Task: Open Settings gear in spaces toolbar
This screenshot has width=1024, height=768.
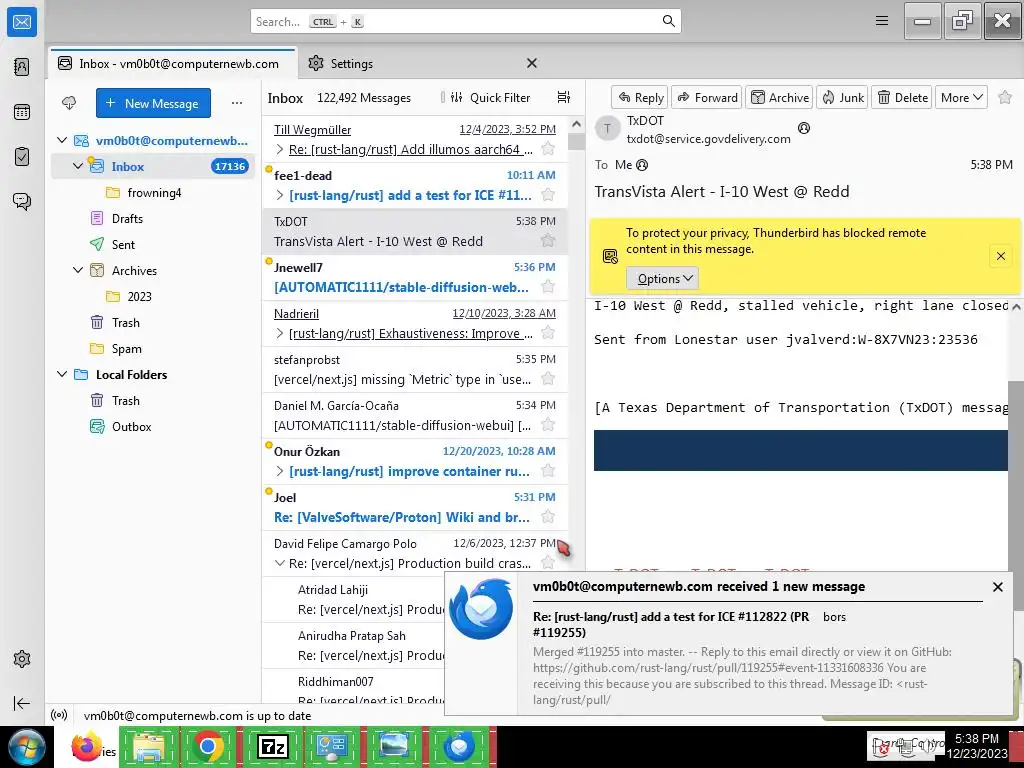Action: coord(22,659)
